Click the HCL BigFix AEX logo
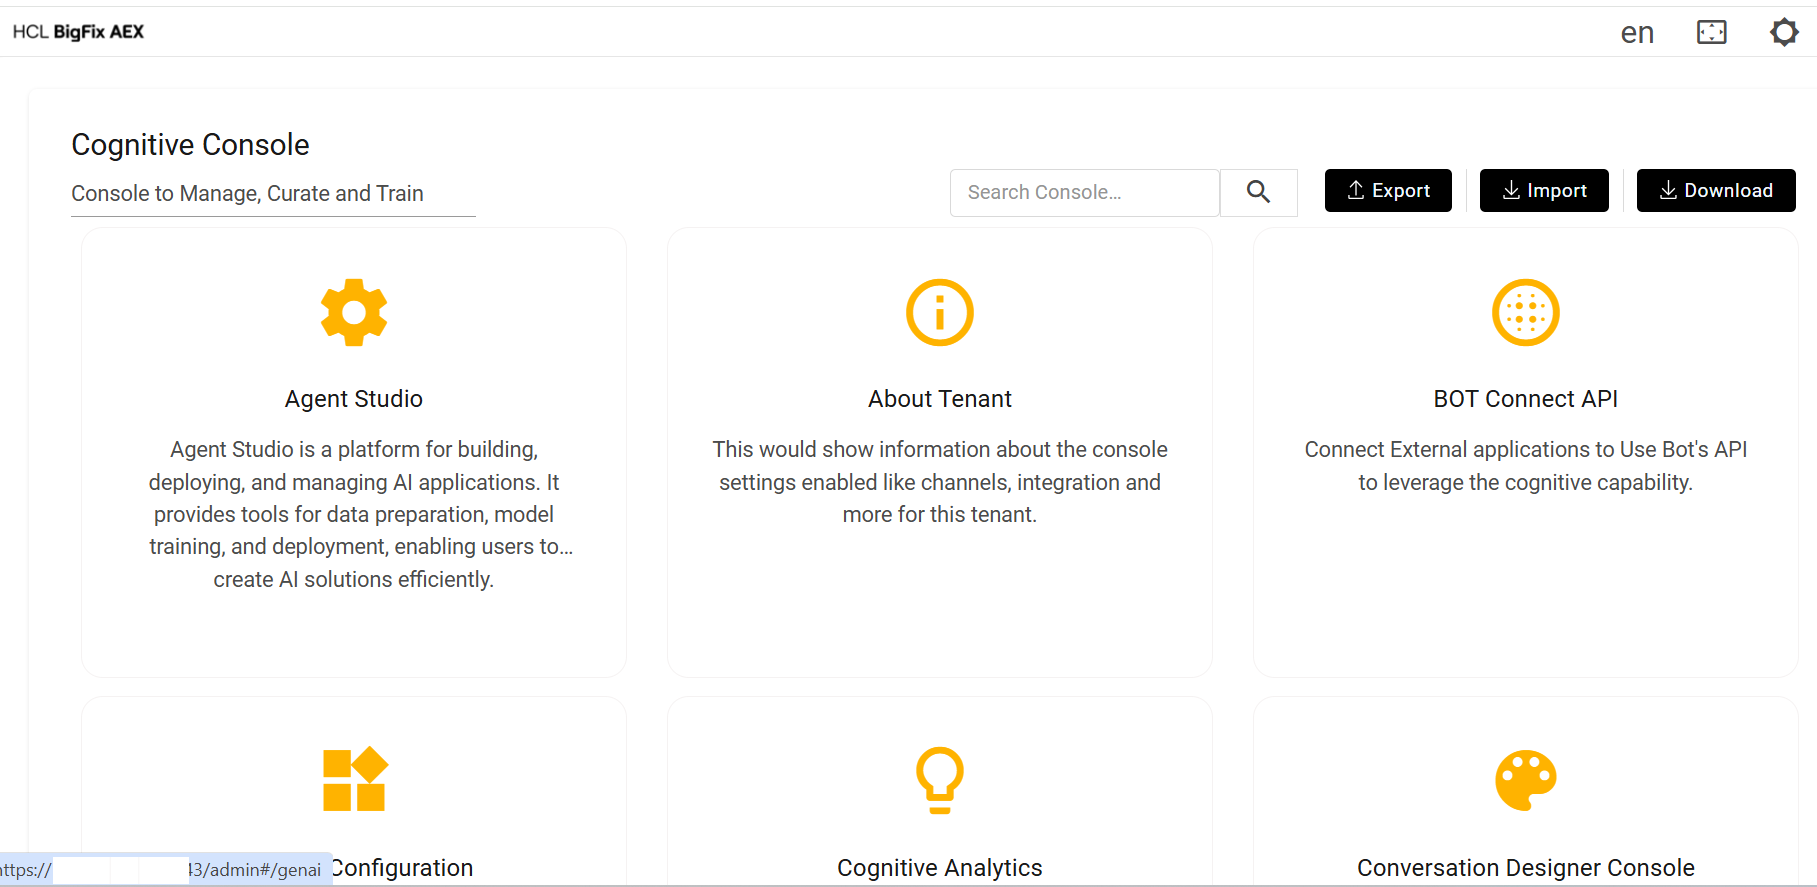 78,32
